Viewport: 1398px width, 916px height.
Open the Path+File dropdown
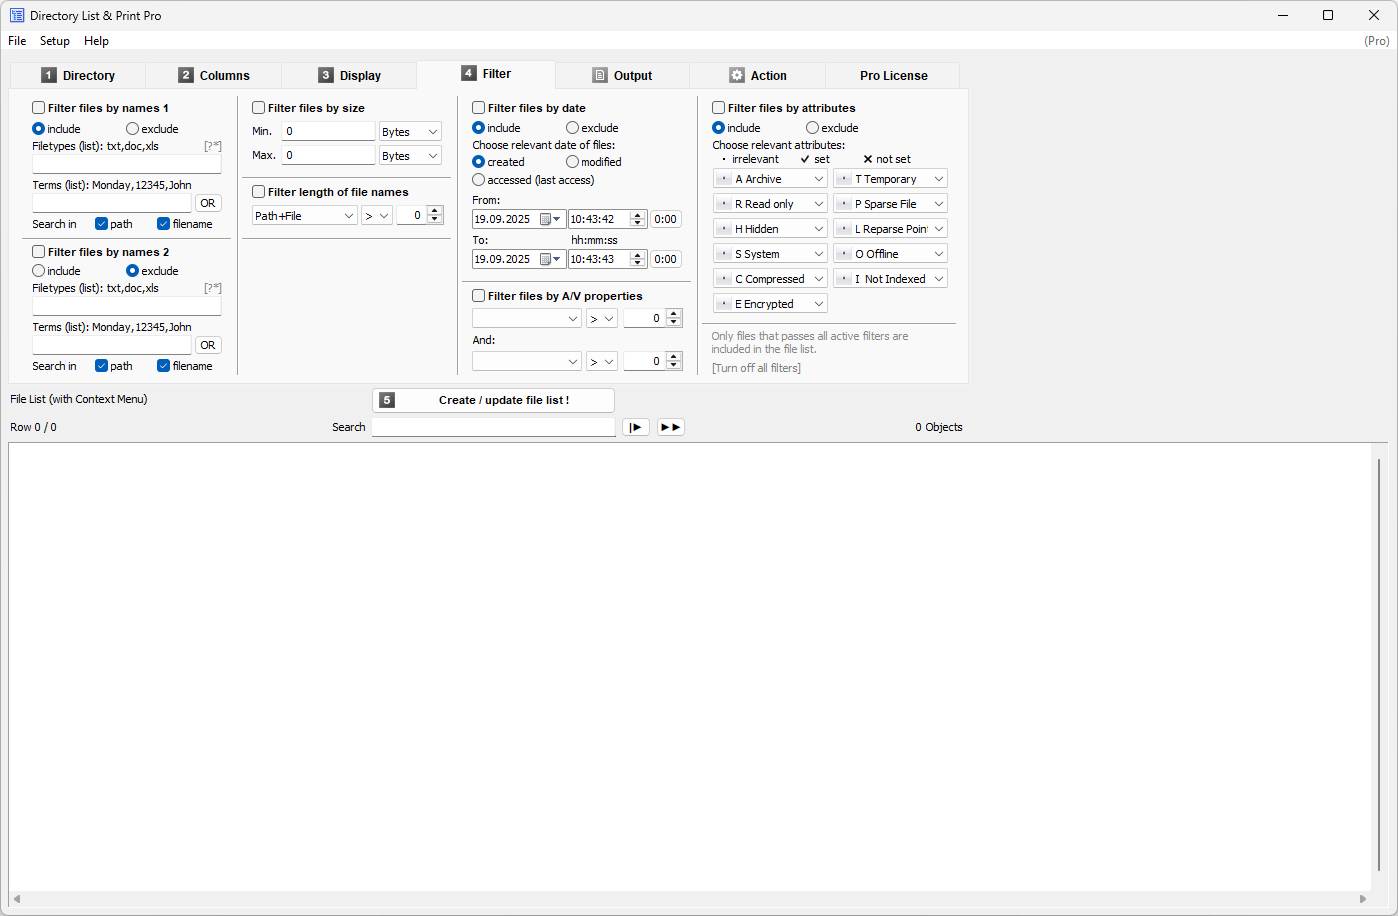point(304,216)
